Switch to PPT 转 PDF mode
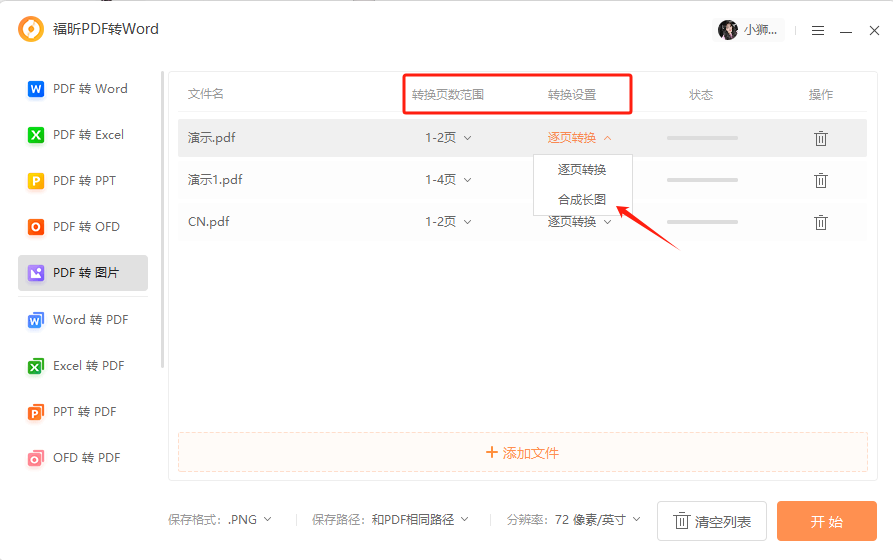This screenshot has height=560, width=893. (x=83, y=412)
